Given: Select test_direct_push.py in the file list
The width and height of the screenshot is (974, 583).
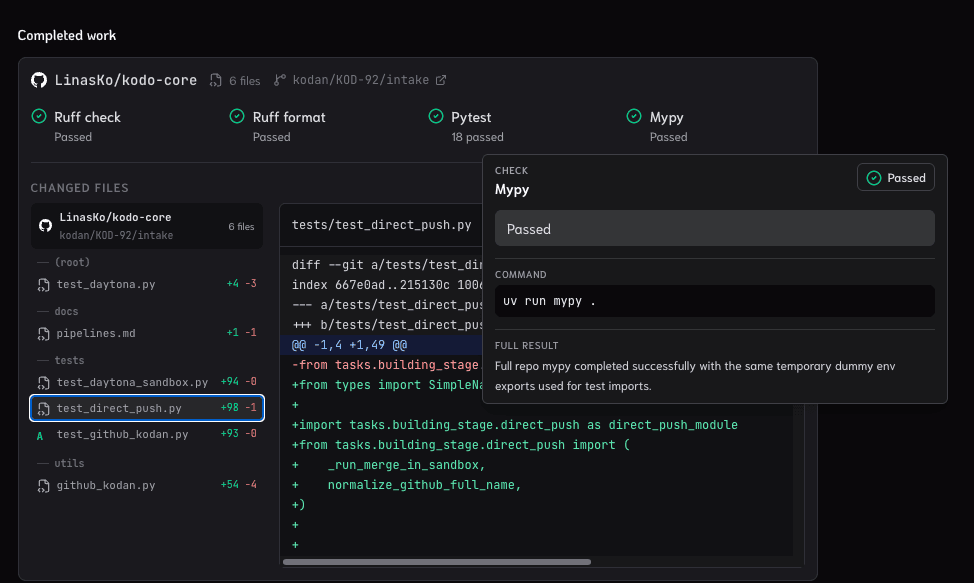Looking at the screenshot, I should pyautogui.click(x=147, y=409).
